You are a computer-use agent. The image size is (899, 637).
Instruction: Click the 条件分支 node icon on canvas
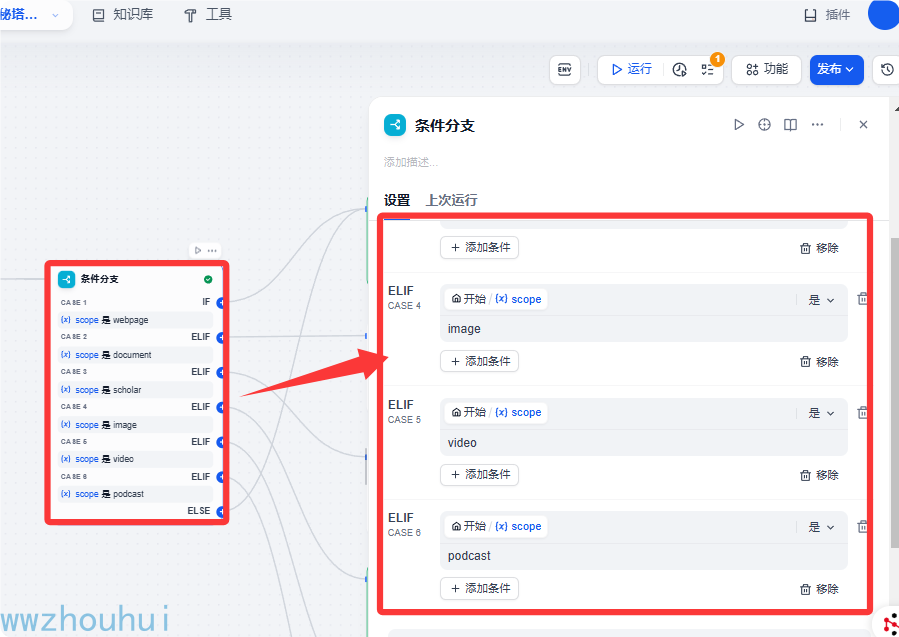pyautogui.click(x=67, y=279)
